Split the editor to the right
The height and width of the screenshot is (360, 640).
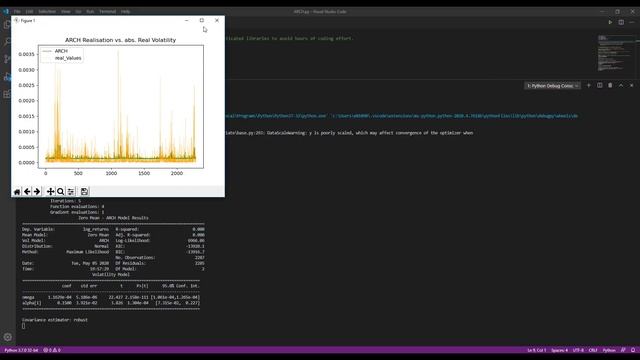(x=621, y=22)
